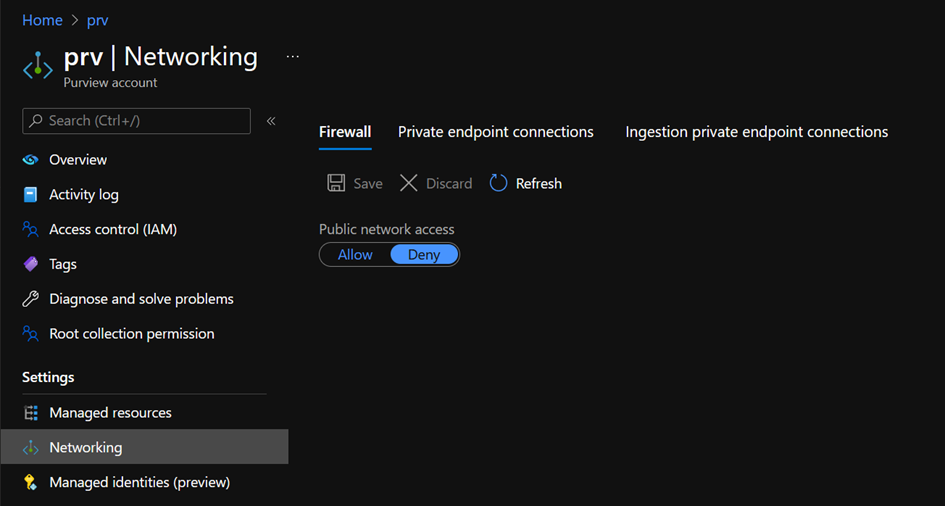
Task: Click the Managed identities key icon
Action: [31, 482]
